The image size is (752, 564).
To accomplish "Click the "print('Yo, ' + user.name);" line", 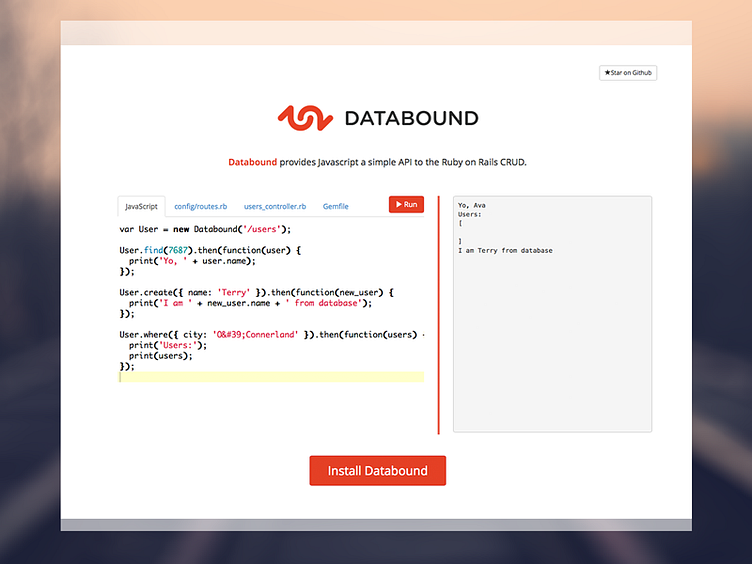I will [x=192, y=261].
